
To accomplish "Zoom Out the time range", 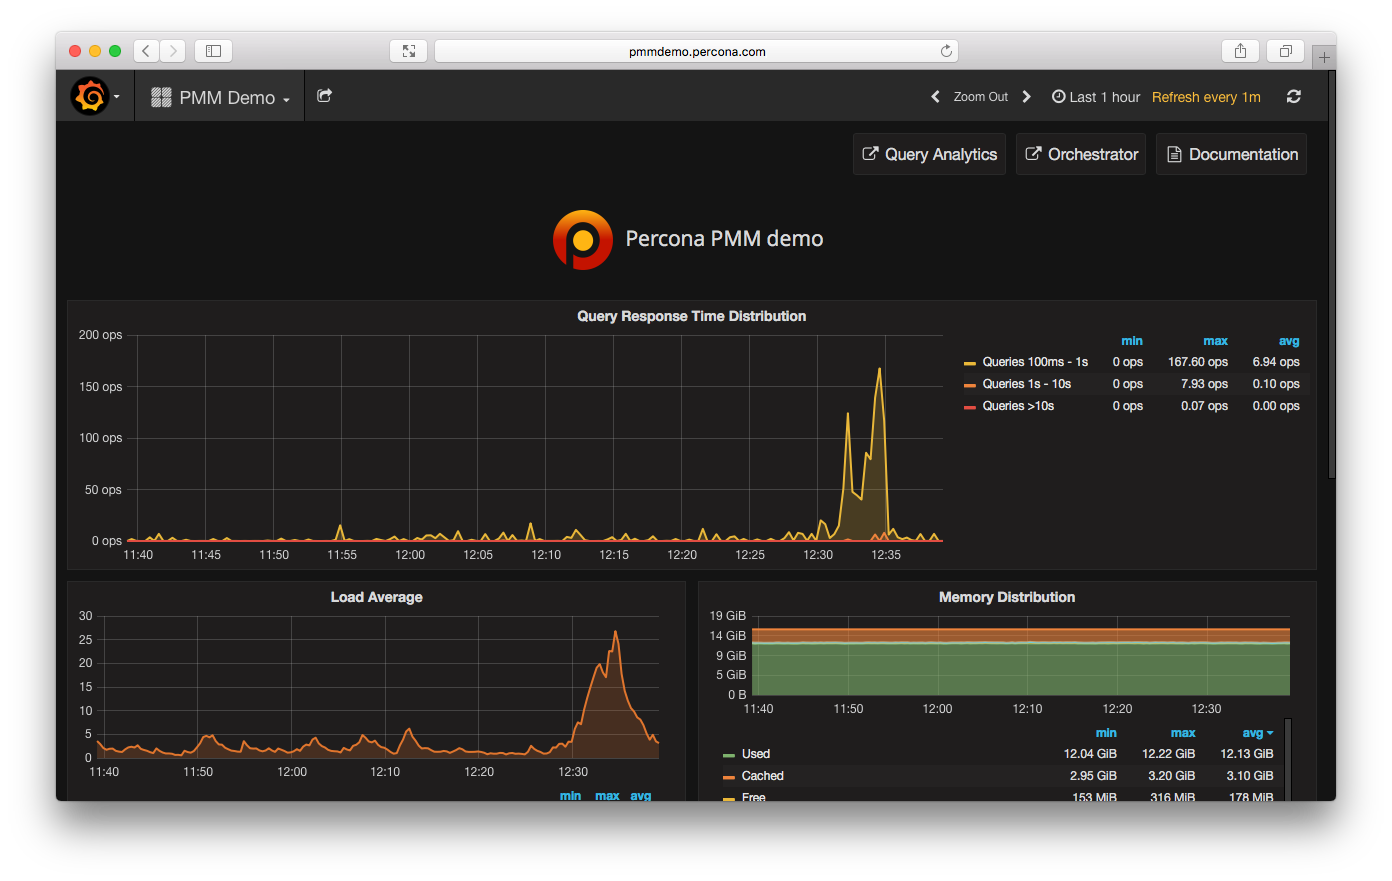I will pyautogui.click(x=980, y=97).
